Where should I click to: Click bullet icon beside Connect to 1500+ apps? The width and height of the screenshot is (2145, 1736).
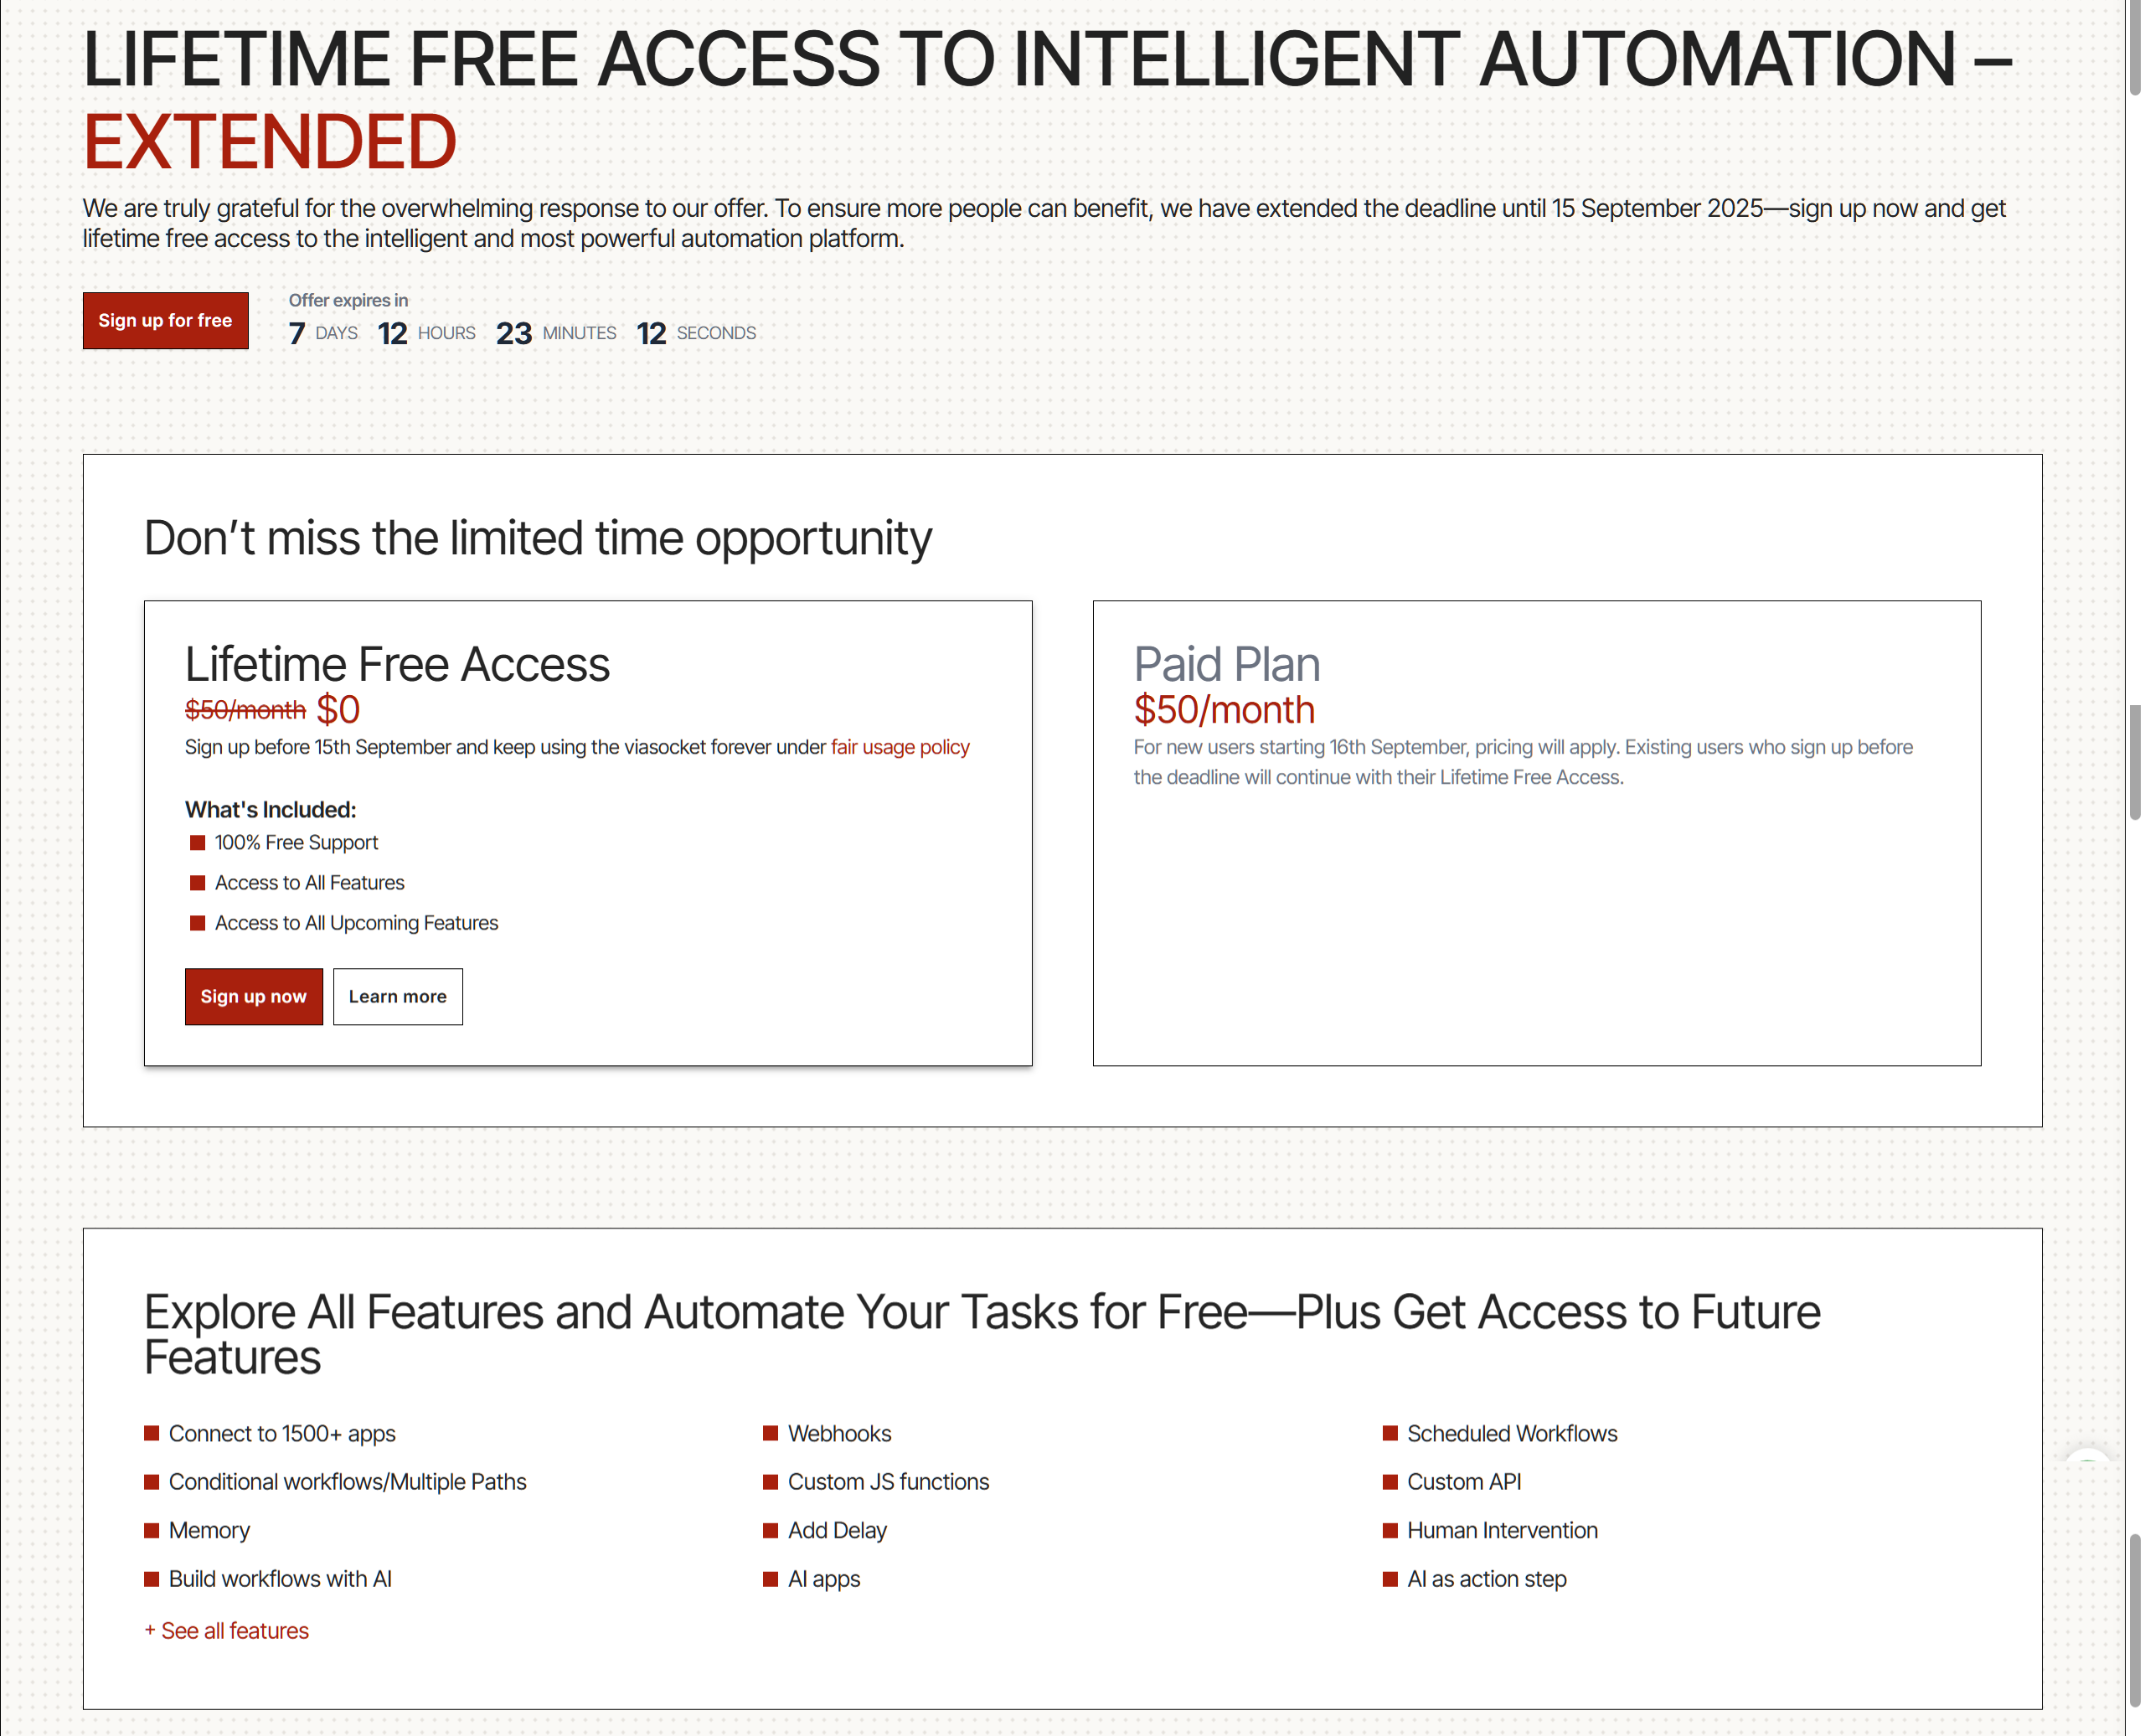tap(152, 1433)
